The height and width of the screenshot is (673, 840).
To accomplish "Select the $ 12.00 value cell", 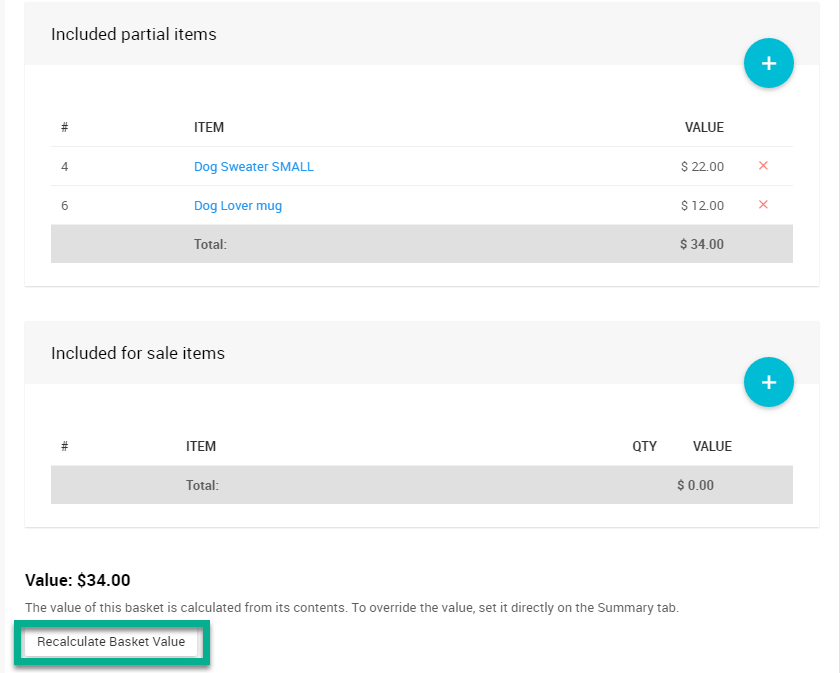I will pos(702,206).
